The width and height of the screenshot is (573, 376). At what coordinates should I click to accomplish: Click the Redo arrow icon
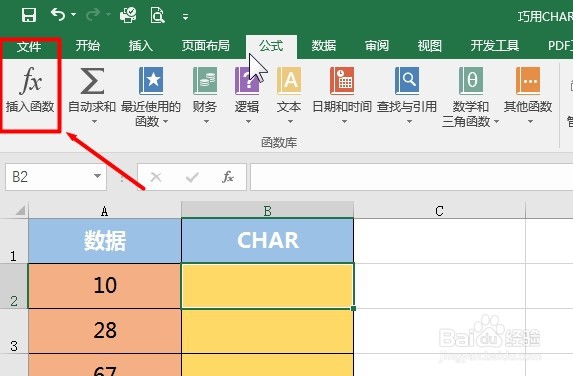93,15
